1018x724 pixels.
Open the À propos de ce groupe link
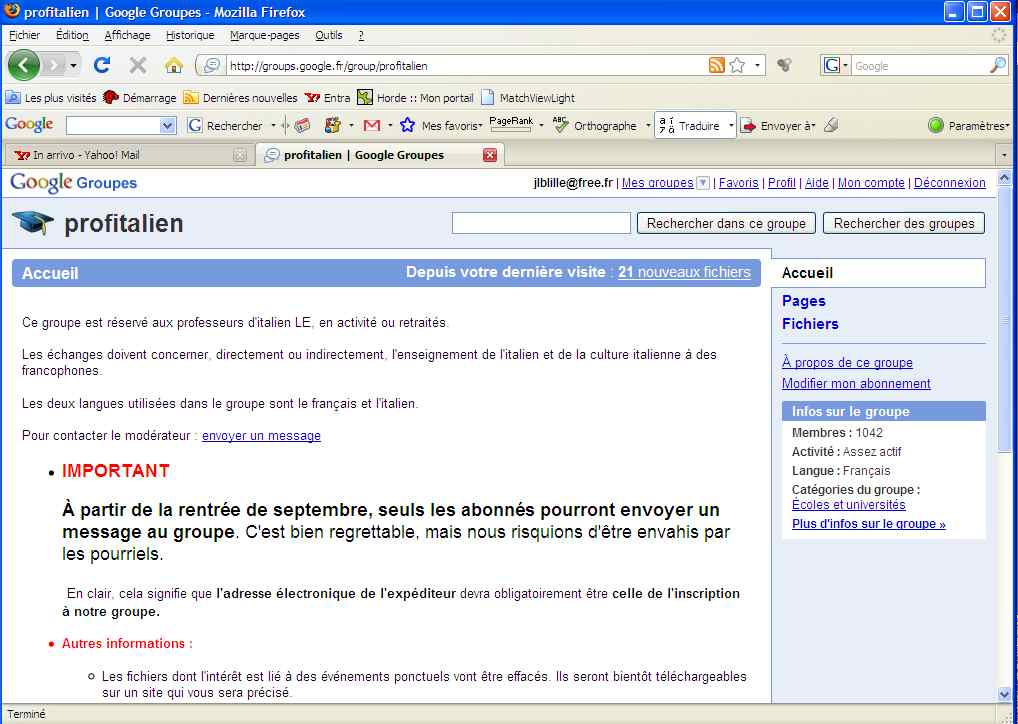click(847, 363)
